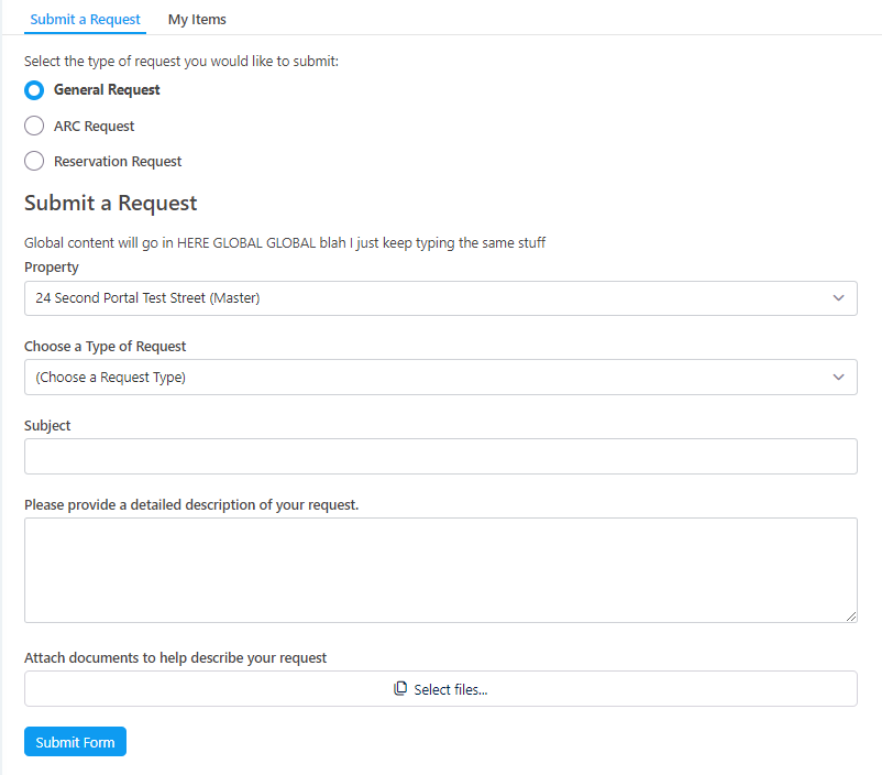Screen dimensions: 882x775
Task: Click the Request Type dropdown chevron arrow
Action: (838, 377)
